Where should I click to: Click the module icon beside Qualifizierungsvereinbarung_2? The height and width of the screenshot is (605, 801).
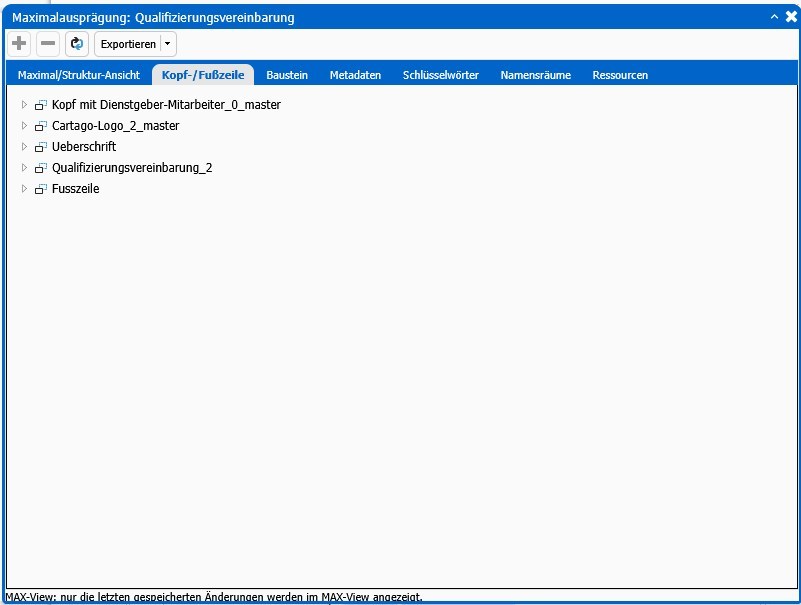click(41, 168)
